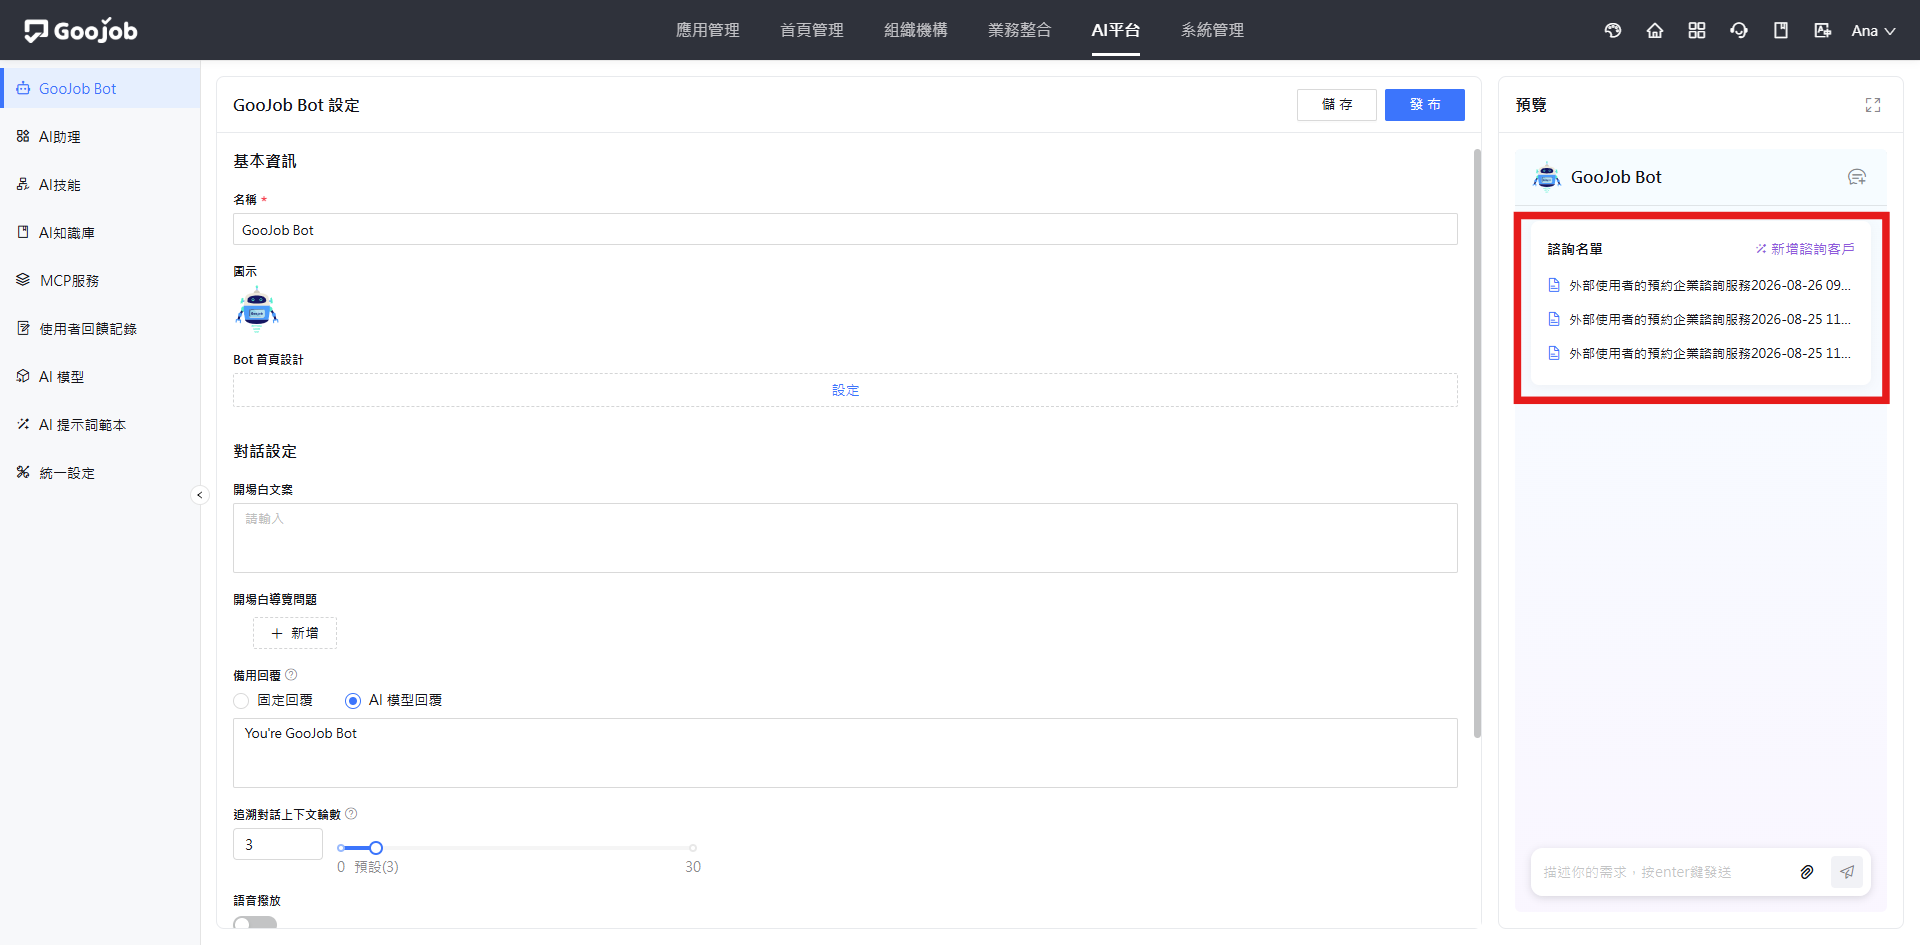The height and width of the screenshot is (945, 1920).
Task: Switch to AI平台 top tab
Action: [x=1115, y=30]
